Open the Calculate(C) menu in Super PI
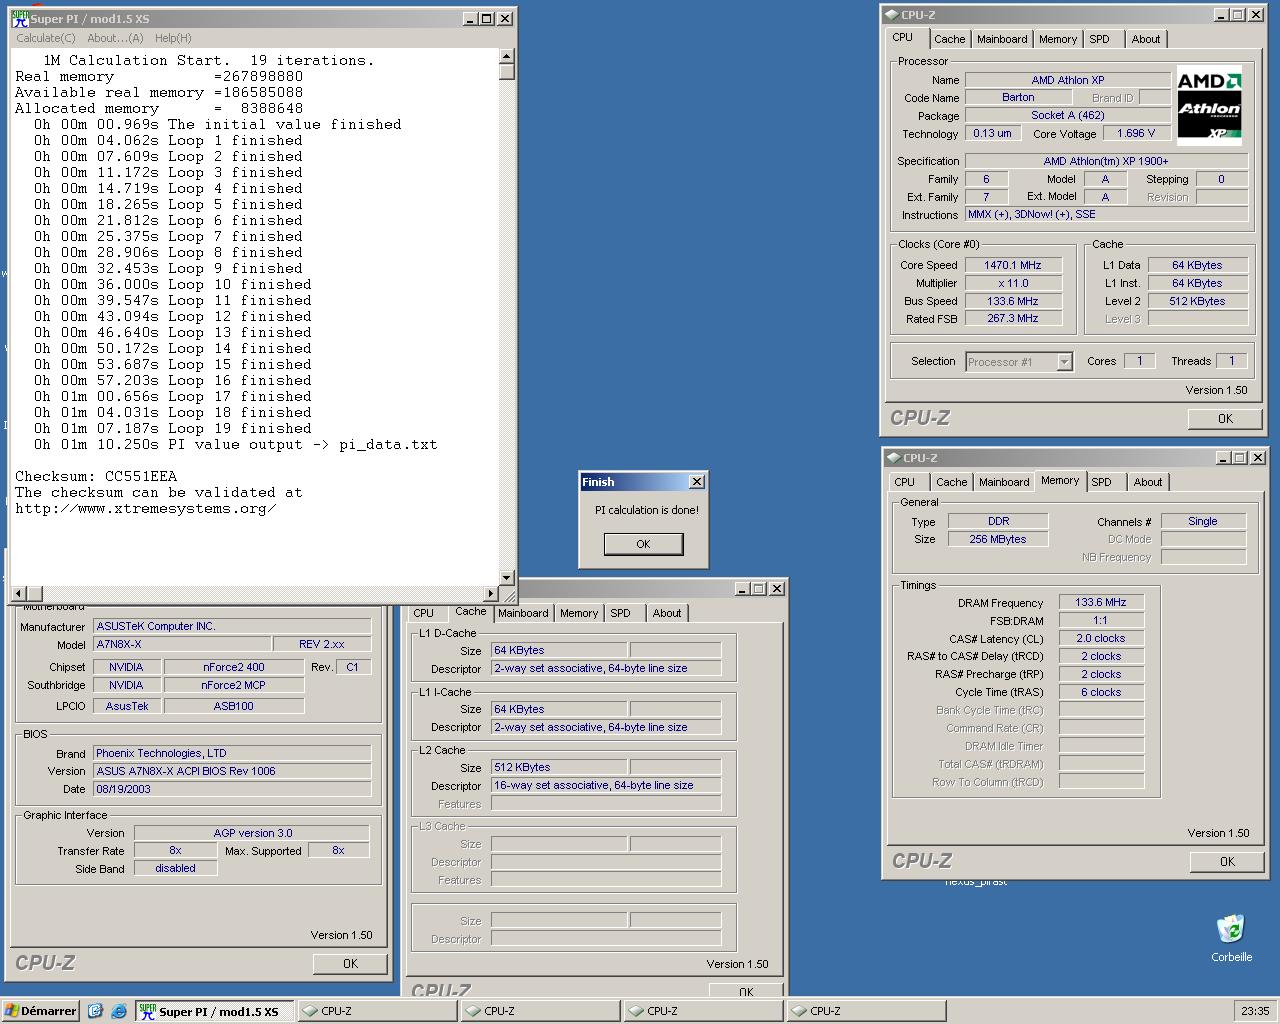 46,38
